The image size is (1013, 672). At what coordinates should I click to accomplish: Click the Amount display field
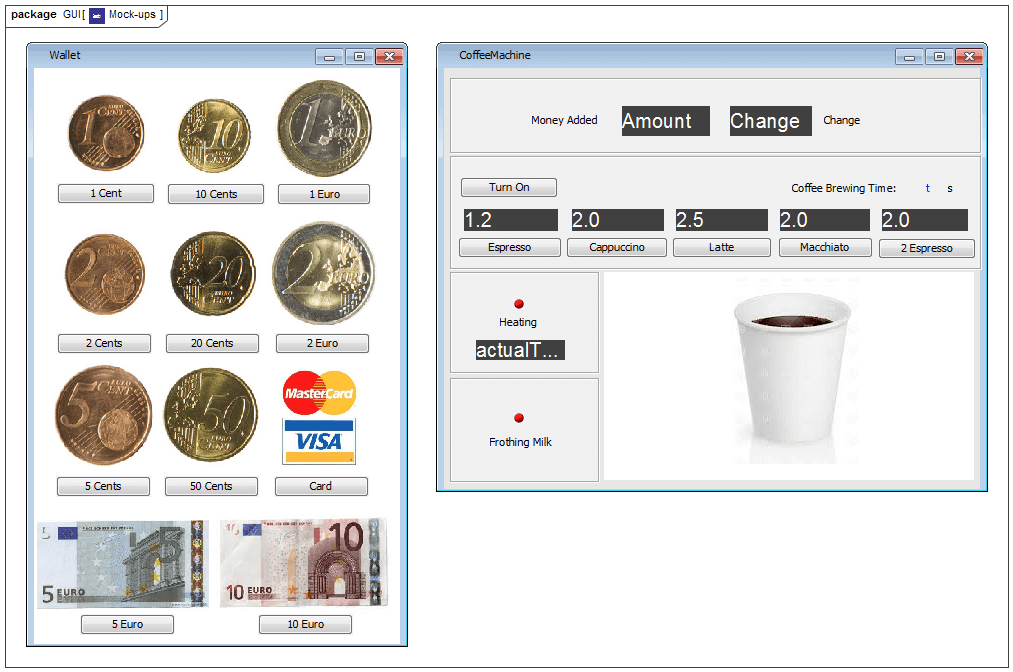[665, 121]
